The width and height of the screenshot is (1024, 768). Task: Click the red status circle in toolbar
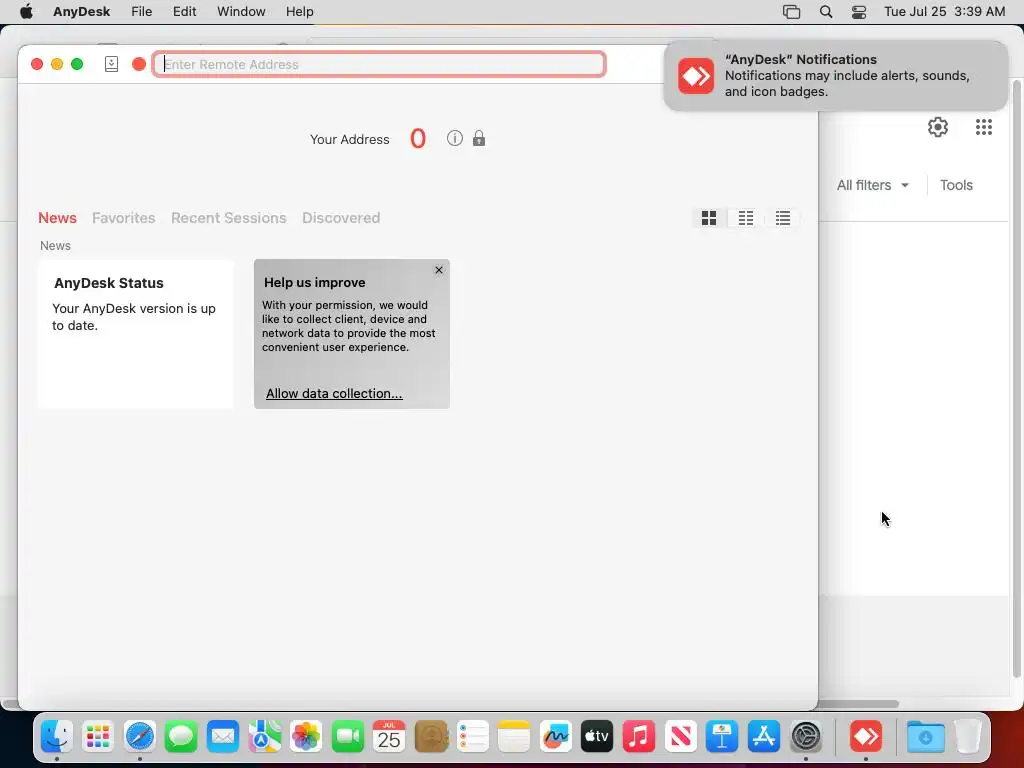click(x=138, y=64)
